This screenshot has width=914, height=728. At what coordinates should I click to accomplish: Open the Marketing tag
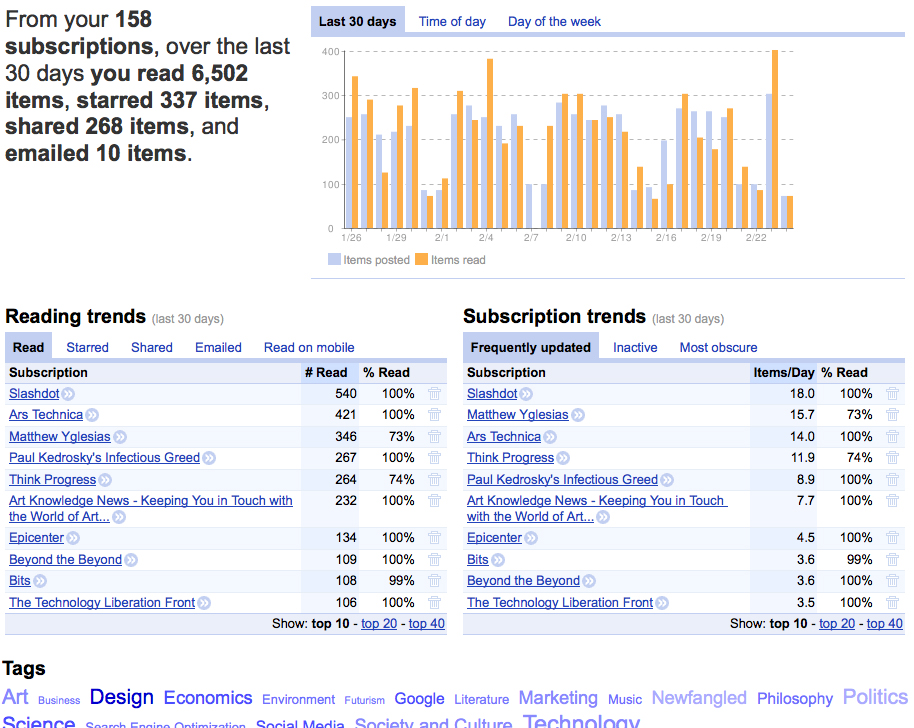coord(558,698)
